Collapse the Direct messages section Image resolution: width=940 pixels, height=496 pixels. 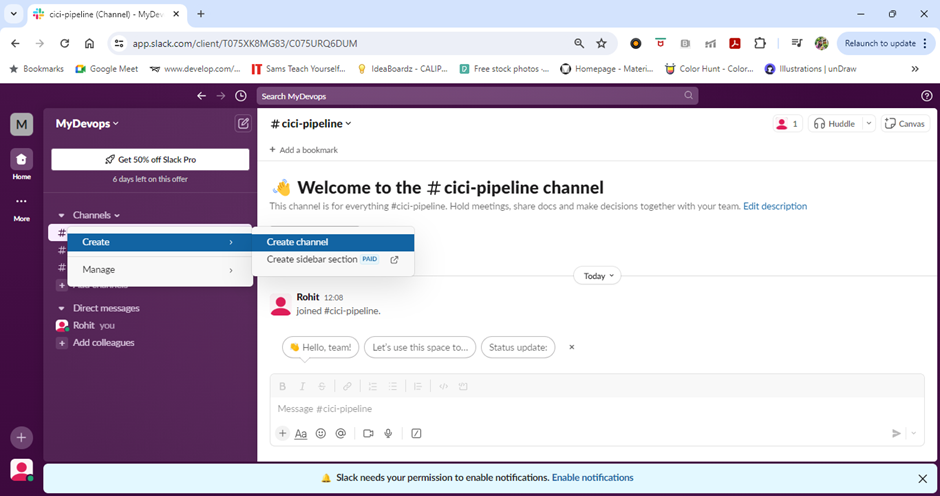(61, 308)
